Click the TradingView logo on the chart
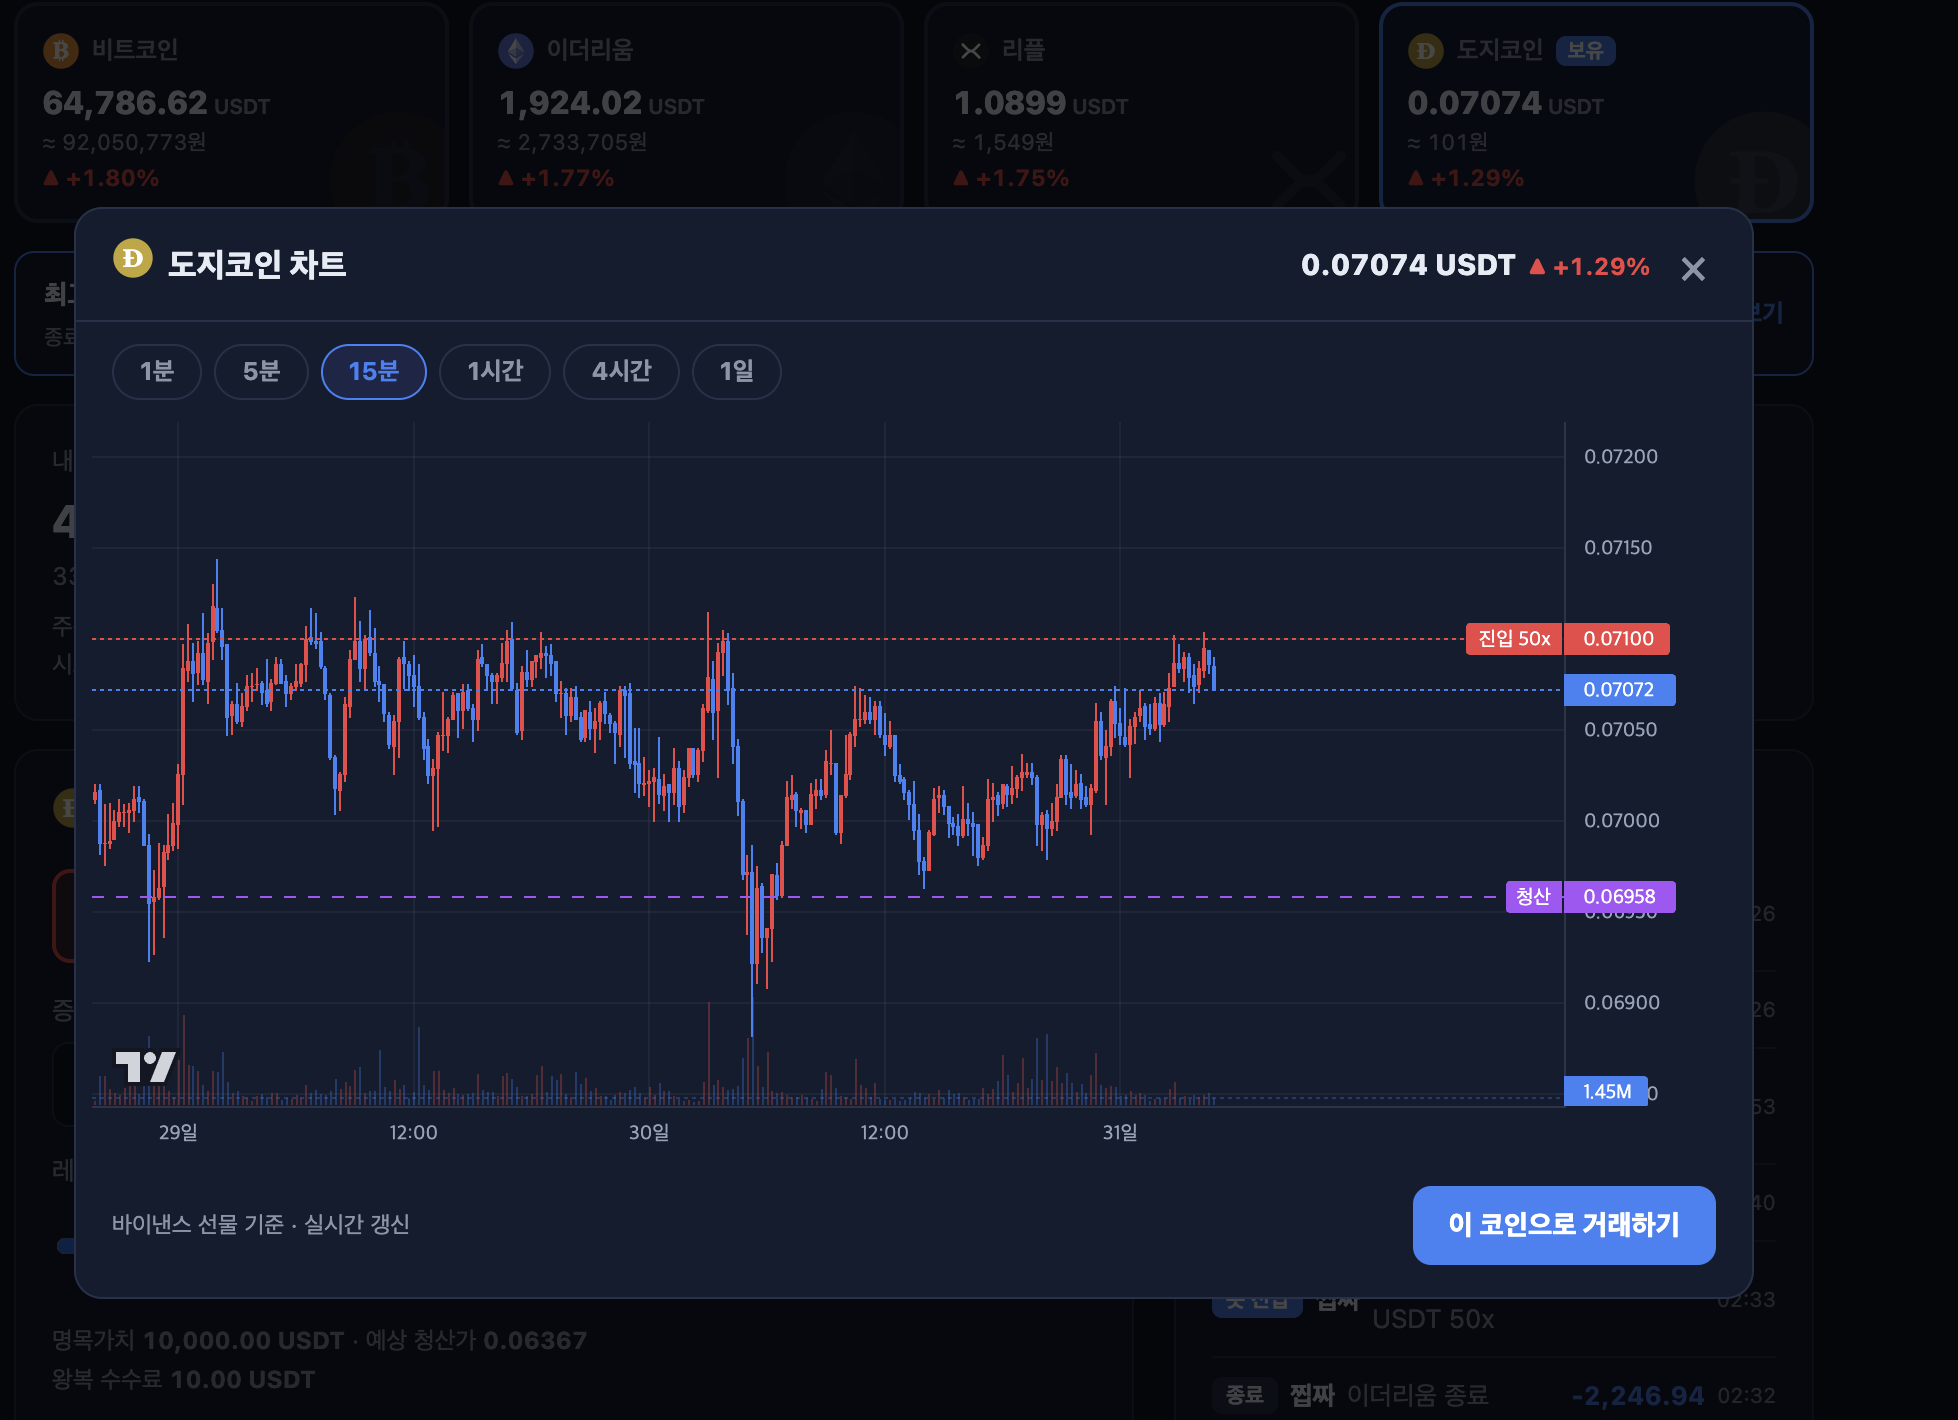The width and height of the screenshot is (1958, 1420). [x=145, y=1066]
